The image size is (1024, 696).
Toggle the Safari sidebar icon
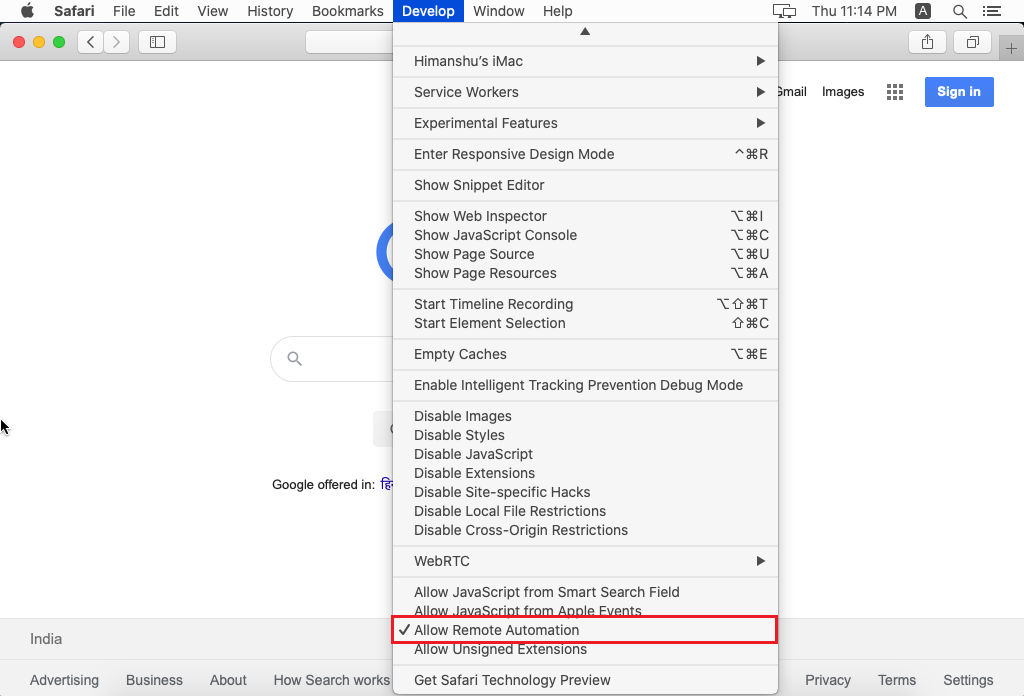158,42
